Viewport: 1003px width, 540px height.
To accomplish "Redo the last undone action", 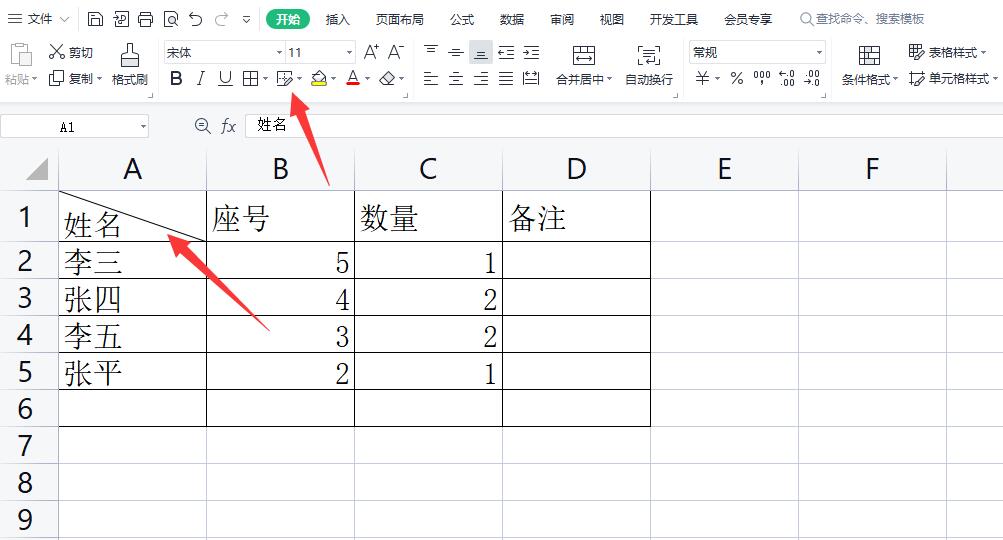I will coord(221,19).
